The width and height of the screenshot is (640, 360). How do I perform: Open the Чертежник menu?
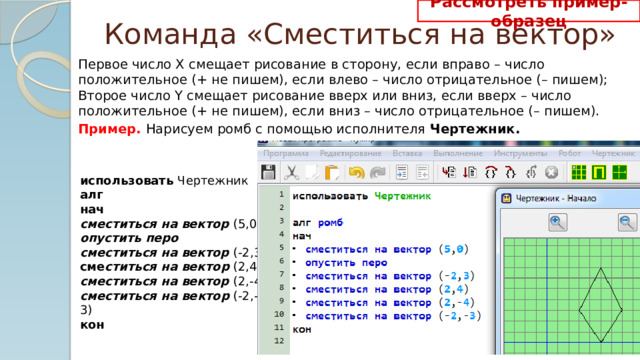(613, 153)
